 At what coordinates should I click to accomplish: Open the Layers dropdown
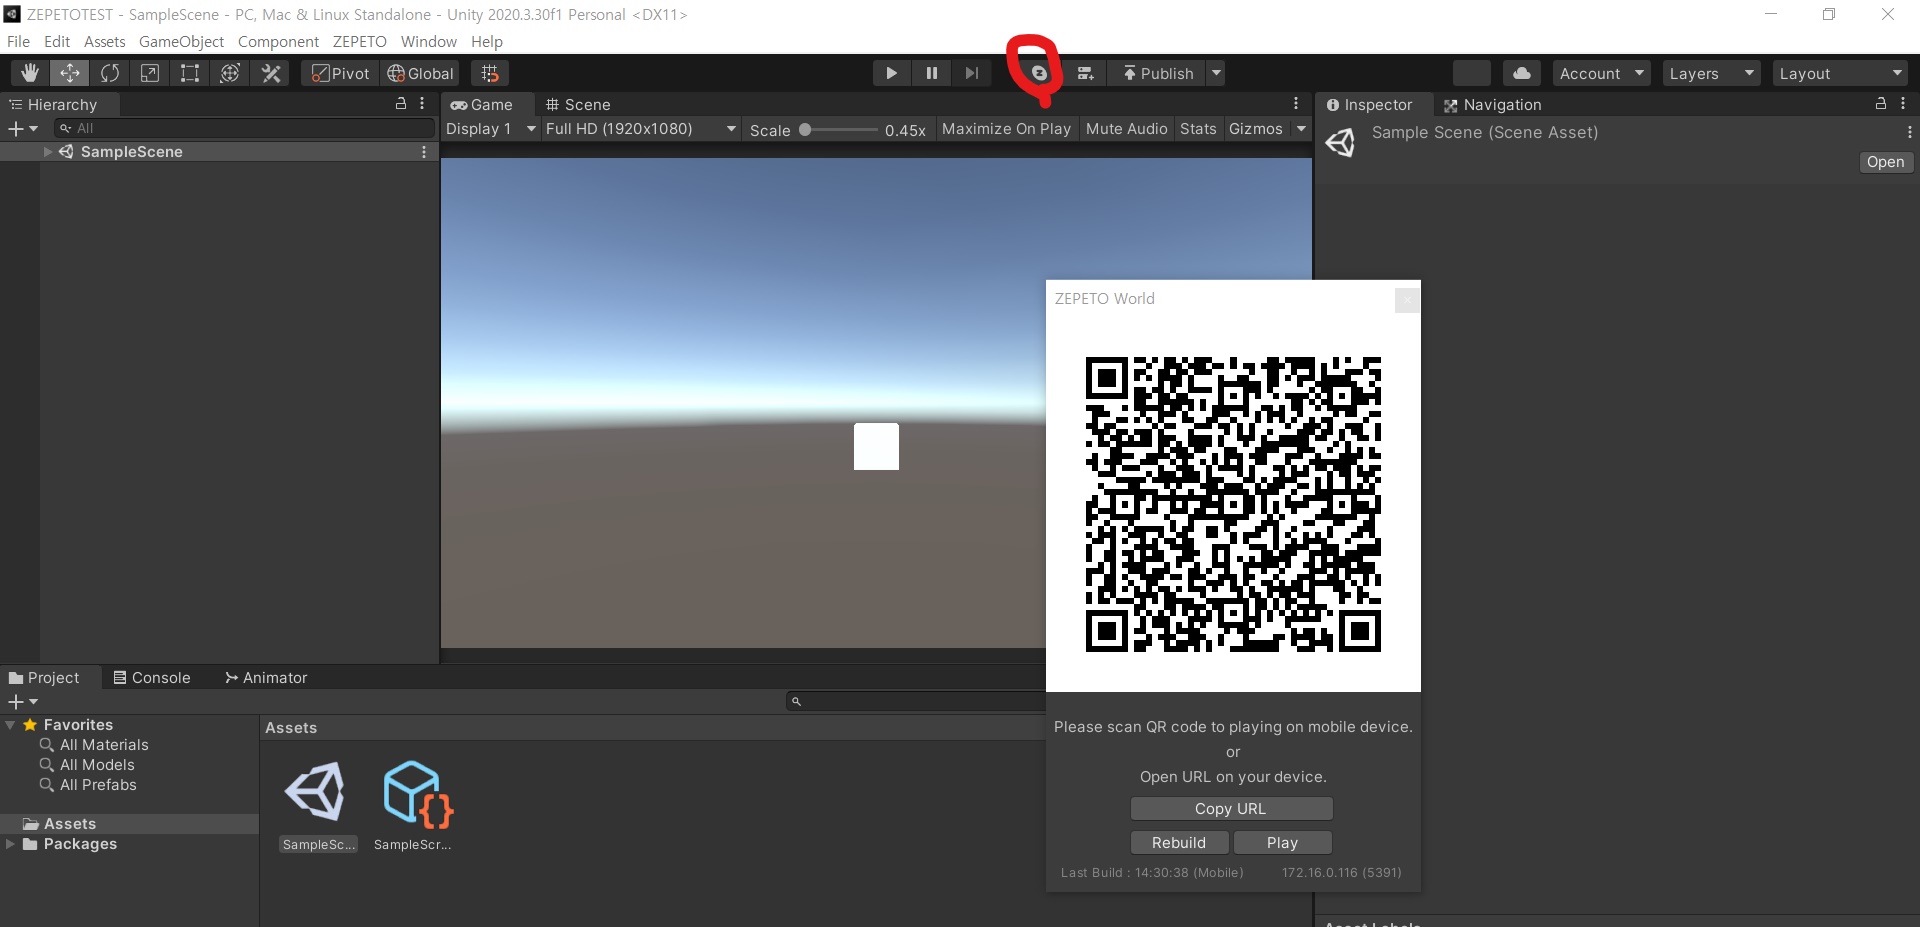1711,73
